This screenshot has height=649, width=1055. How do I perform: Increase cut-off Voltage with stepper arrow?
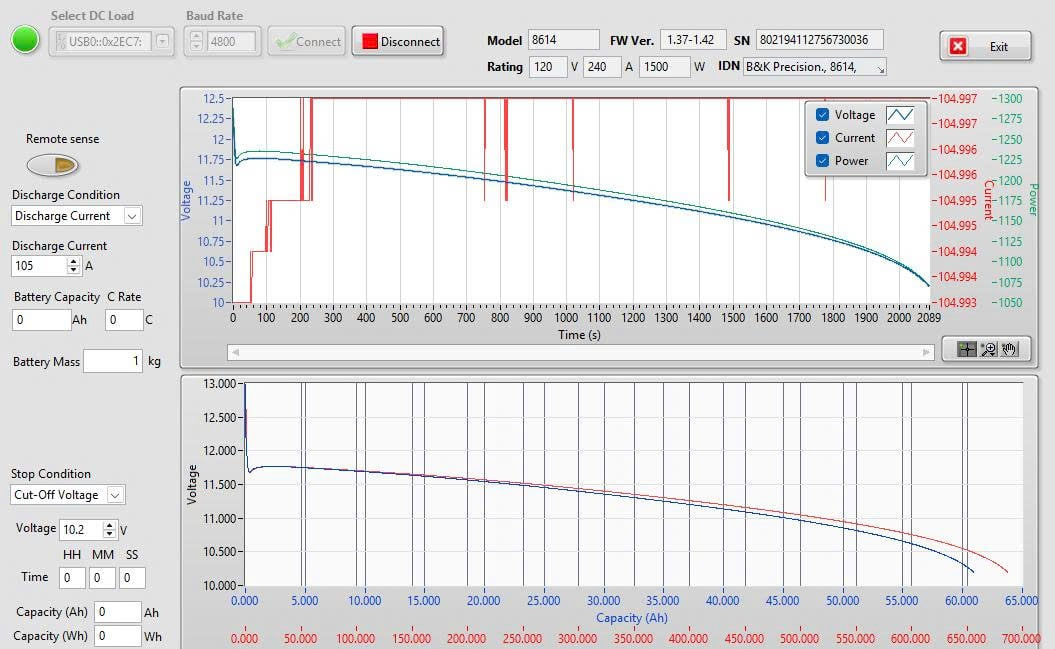(x=110, y=525)
